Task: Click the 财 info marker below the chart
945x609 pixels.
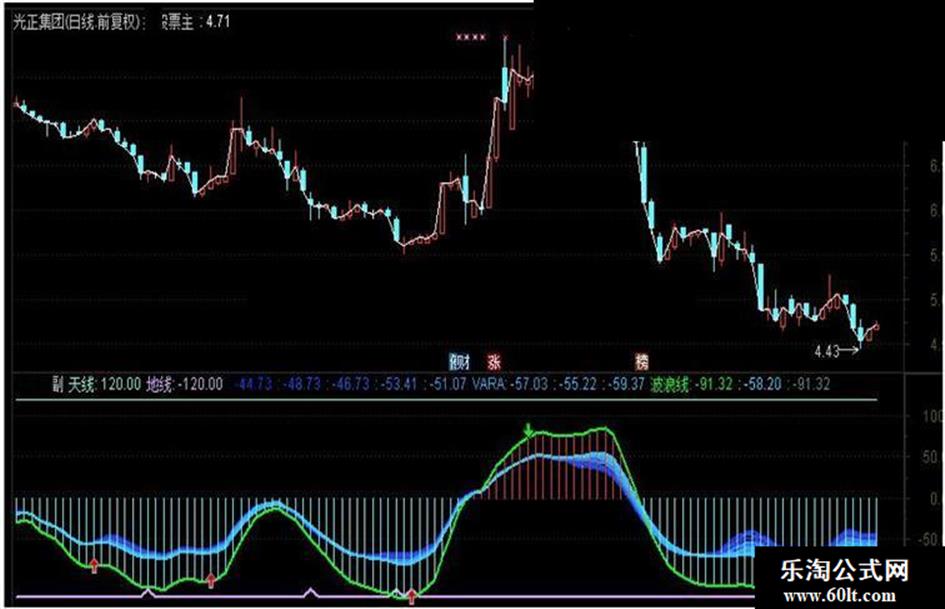Action: (x=459, y=361)
